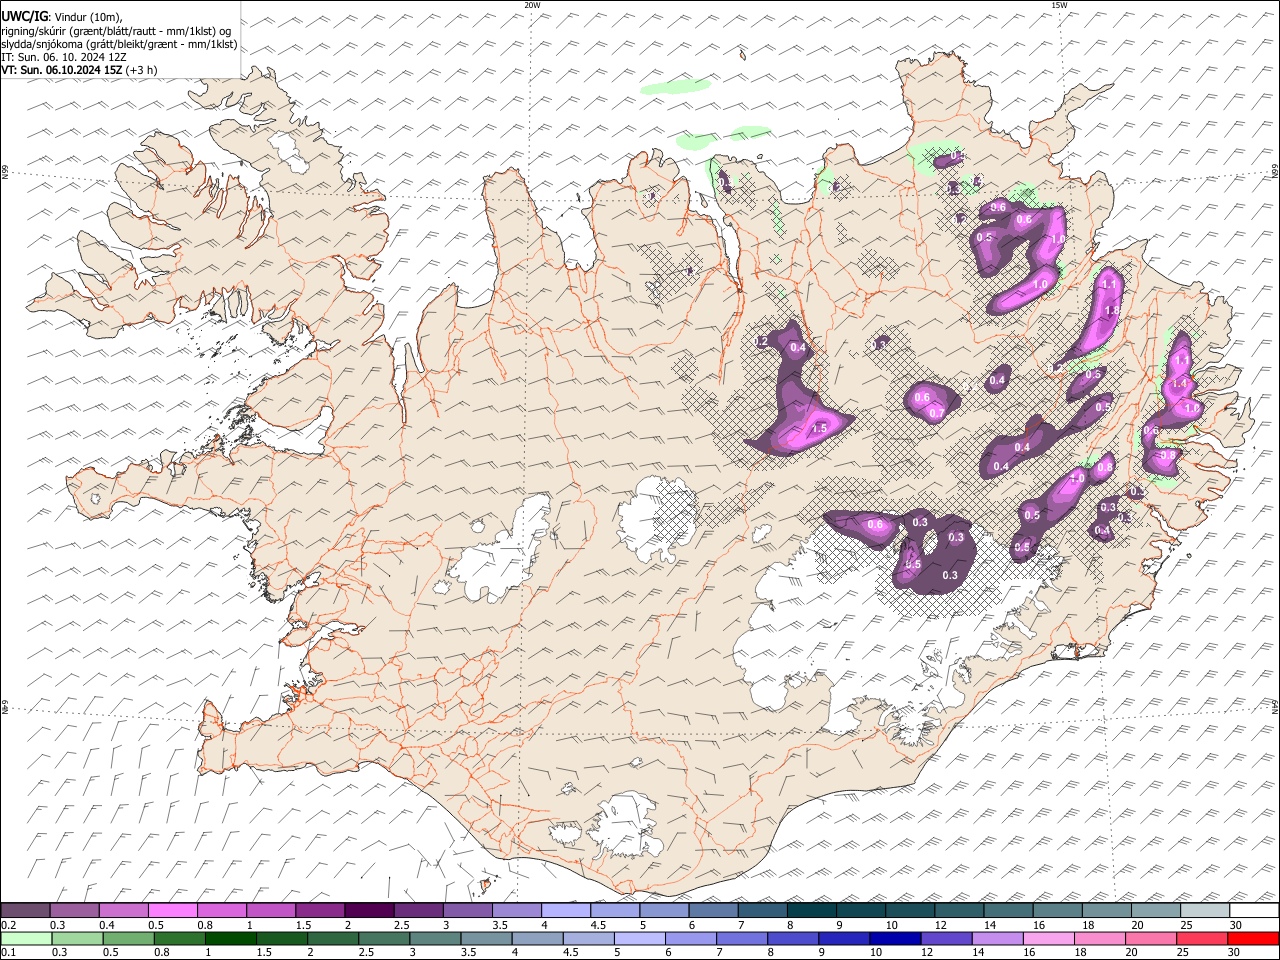
Task: Click the VT: Sun. 06.10.2024 15Z (+3 h) line
Action: (x=79, y=70)
